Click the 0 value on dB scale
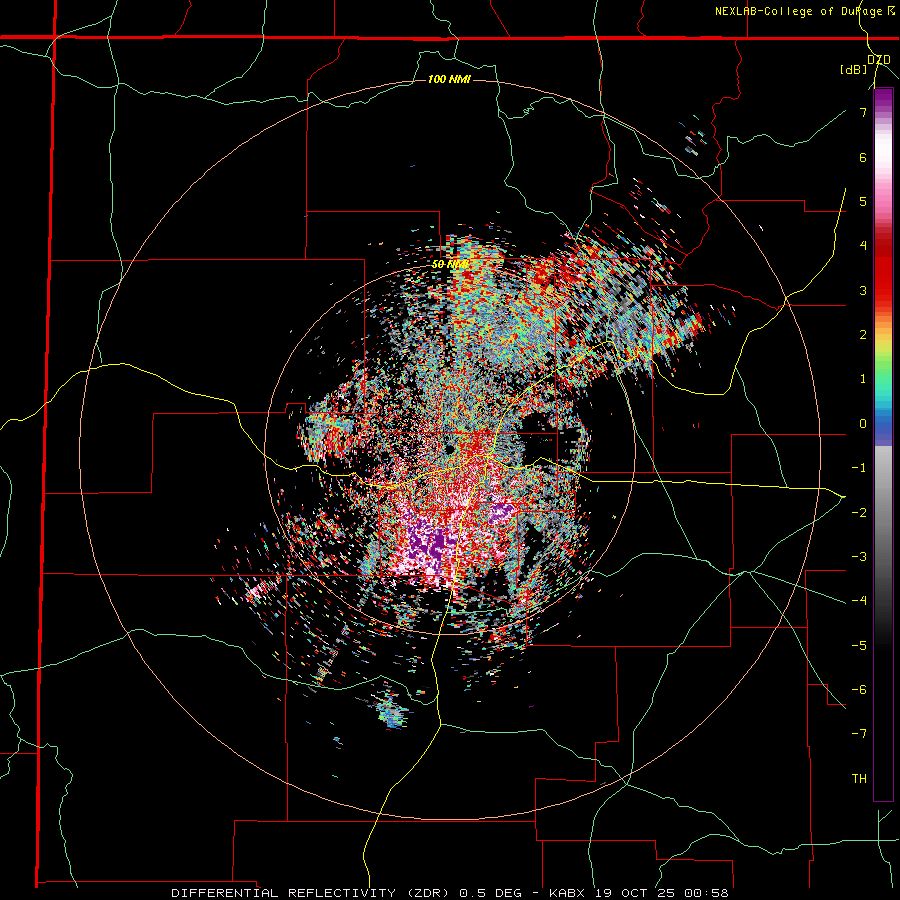 point(863,424)
